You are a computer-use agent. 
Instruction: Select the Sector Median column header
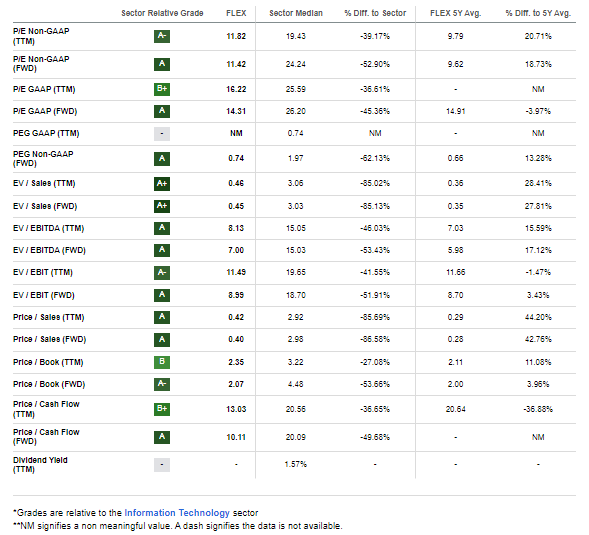coord(296,13)
